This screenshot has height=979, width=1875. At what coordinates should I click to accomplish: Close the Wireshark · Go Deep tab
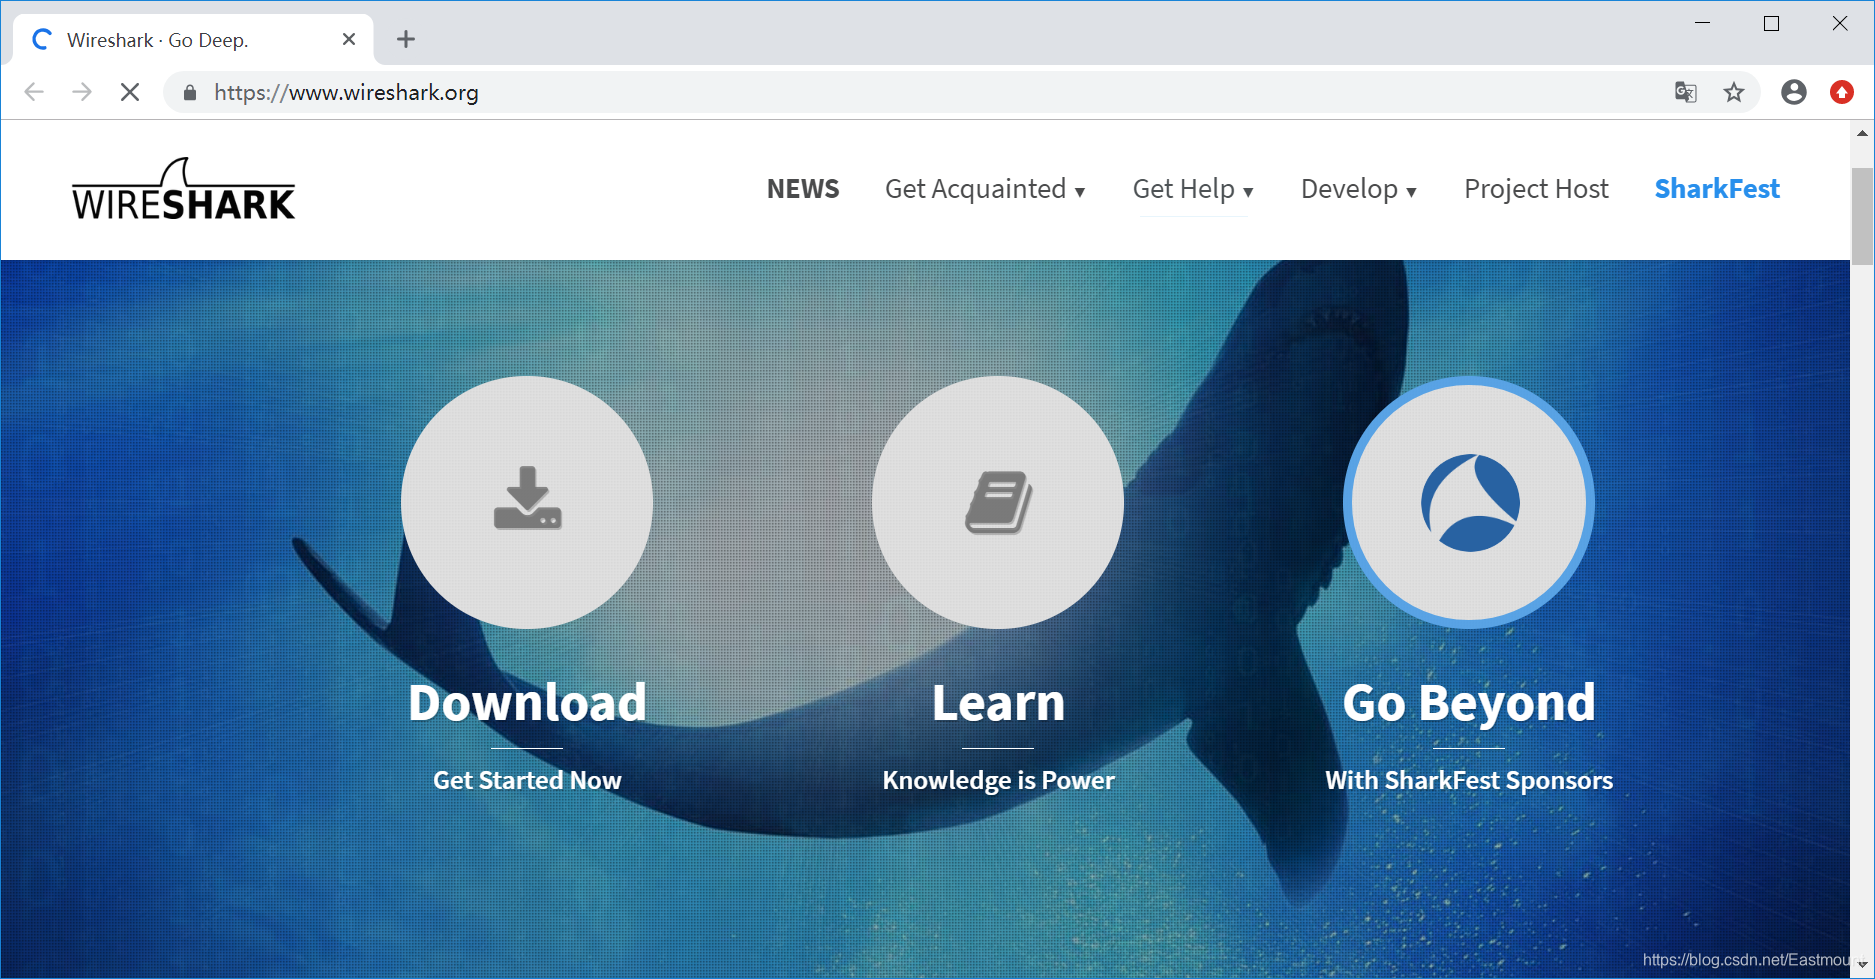[x=349, y=39]
